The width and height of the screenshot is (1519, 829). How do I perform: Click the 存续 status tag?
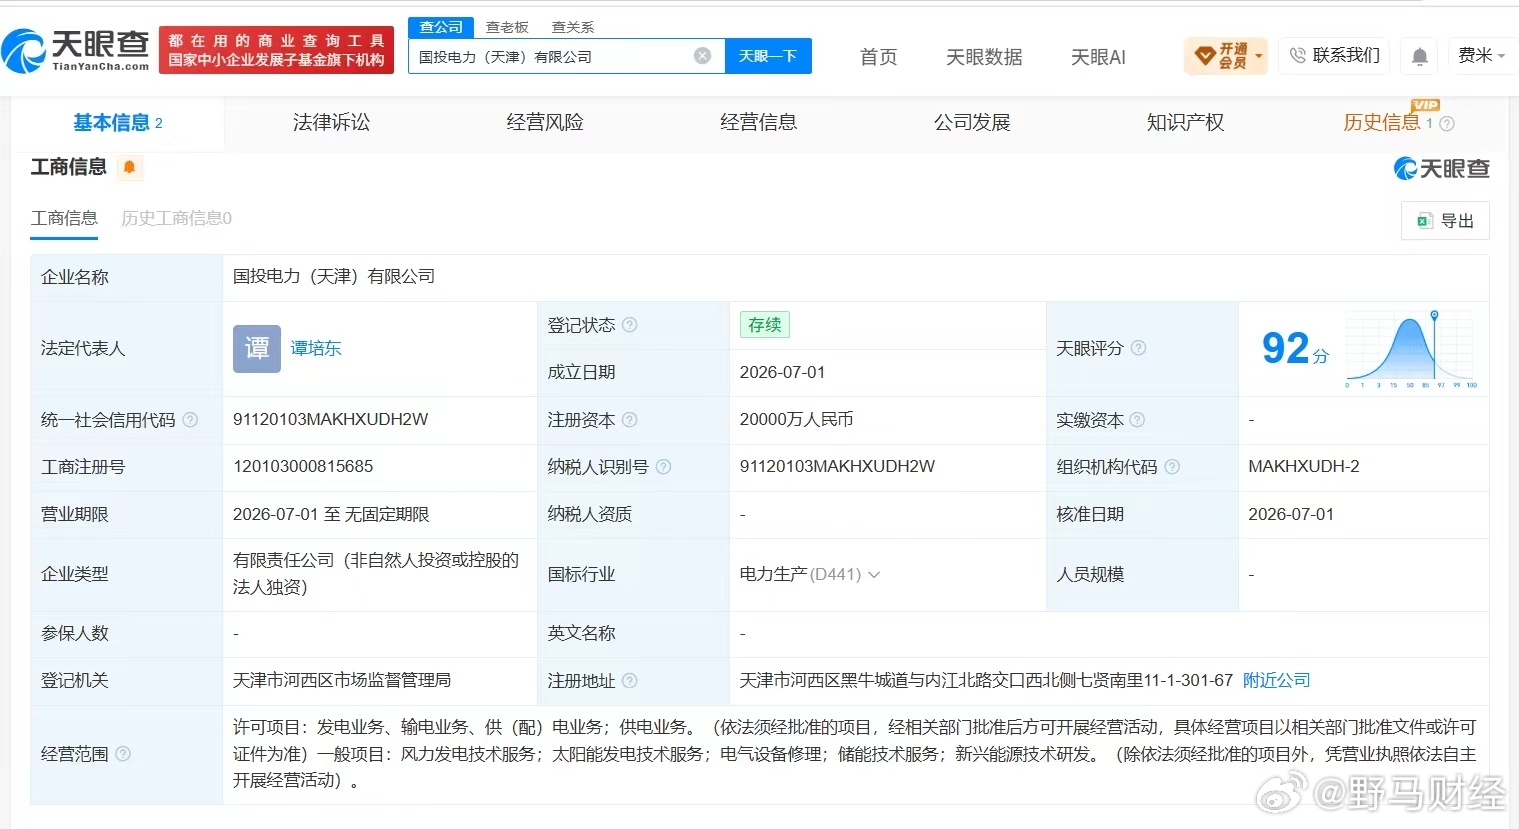click(765, 325)
